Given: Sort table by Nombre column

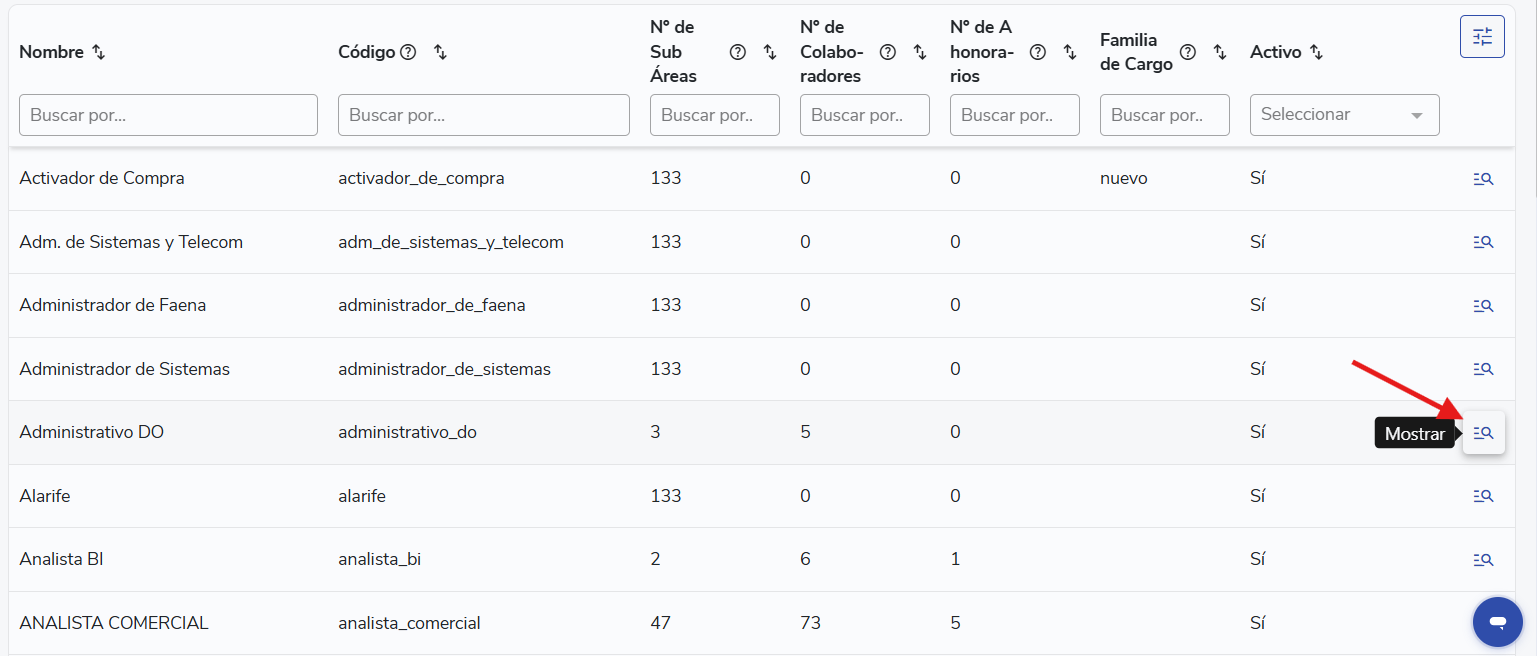Looking at the screenshot, I should coord(98,52).
